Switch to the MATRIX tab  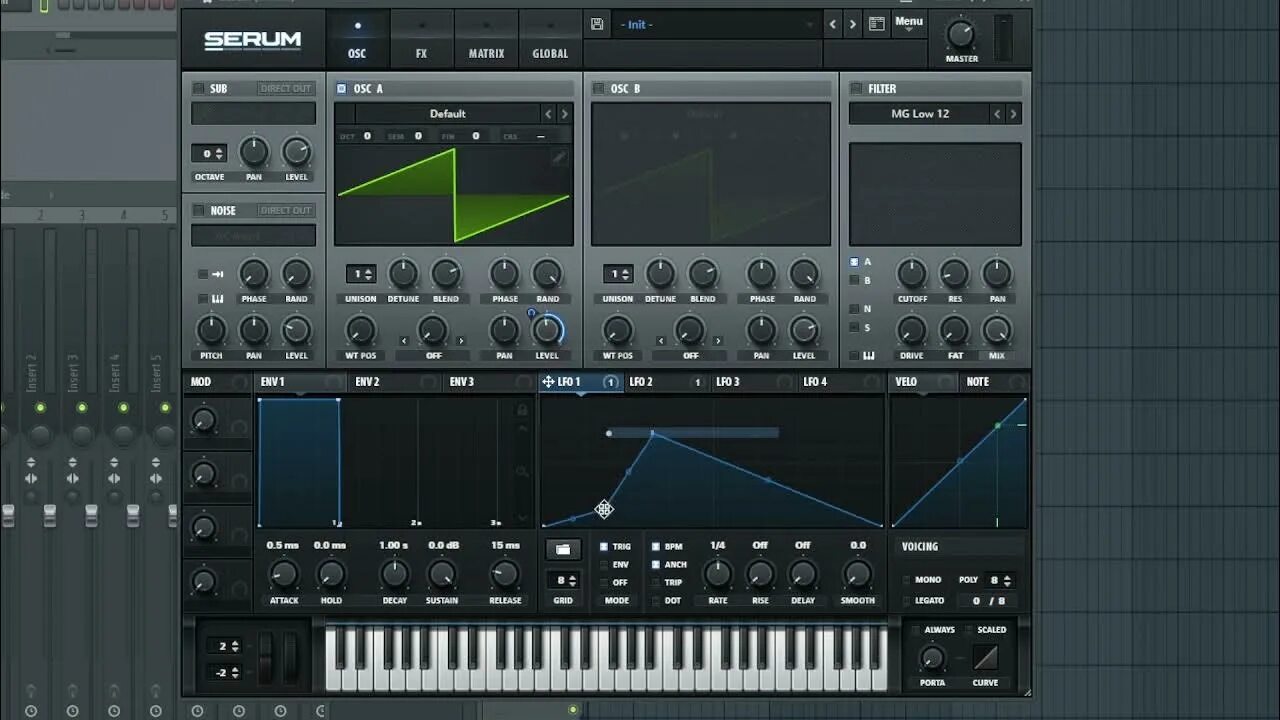486,38
